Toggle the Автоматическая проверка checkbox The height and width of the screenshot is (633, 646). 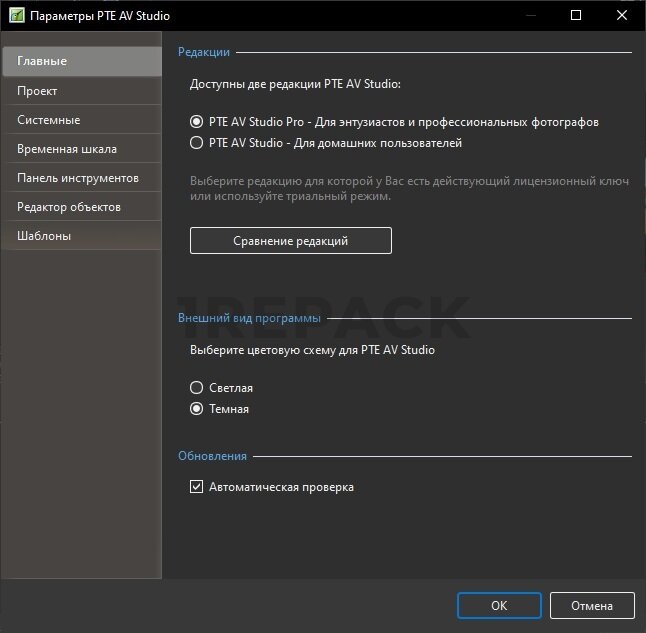[197, 488]
